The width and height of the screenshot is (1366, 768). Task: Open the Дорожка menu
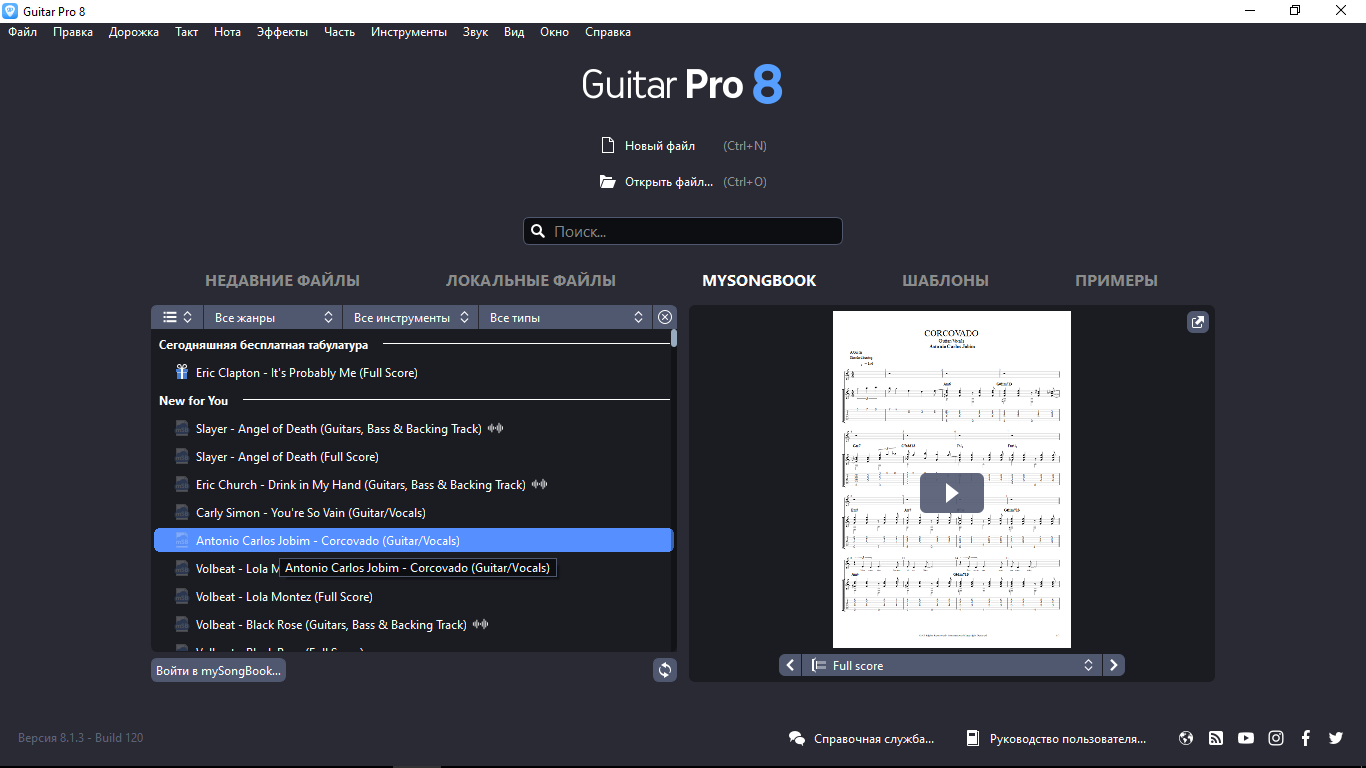134,32
